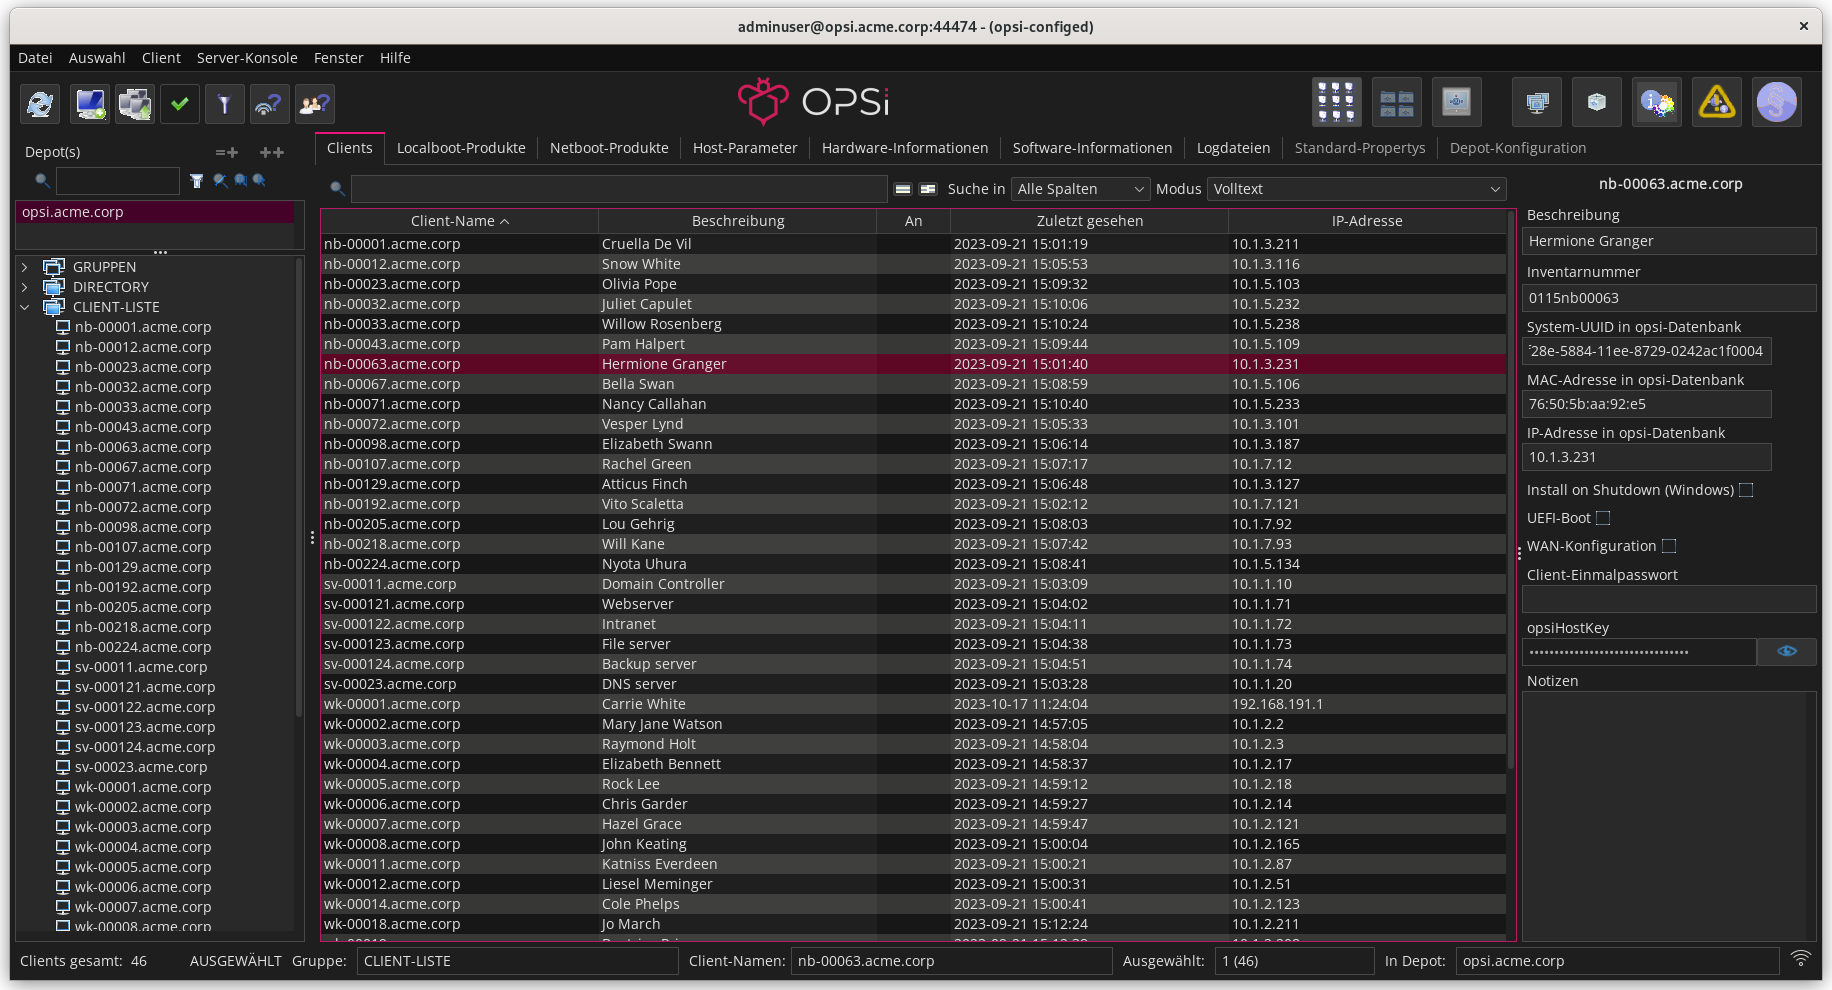Image resolution: width=1832 pixels, height=990 pixels.
Task: Save configuration with the green checkmark
Action: [180, 103]
